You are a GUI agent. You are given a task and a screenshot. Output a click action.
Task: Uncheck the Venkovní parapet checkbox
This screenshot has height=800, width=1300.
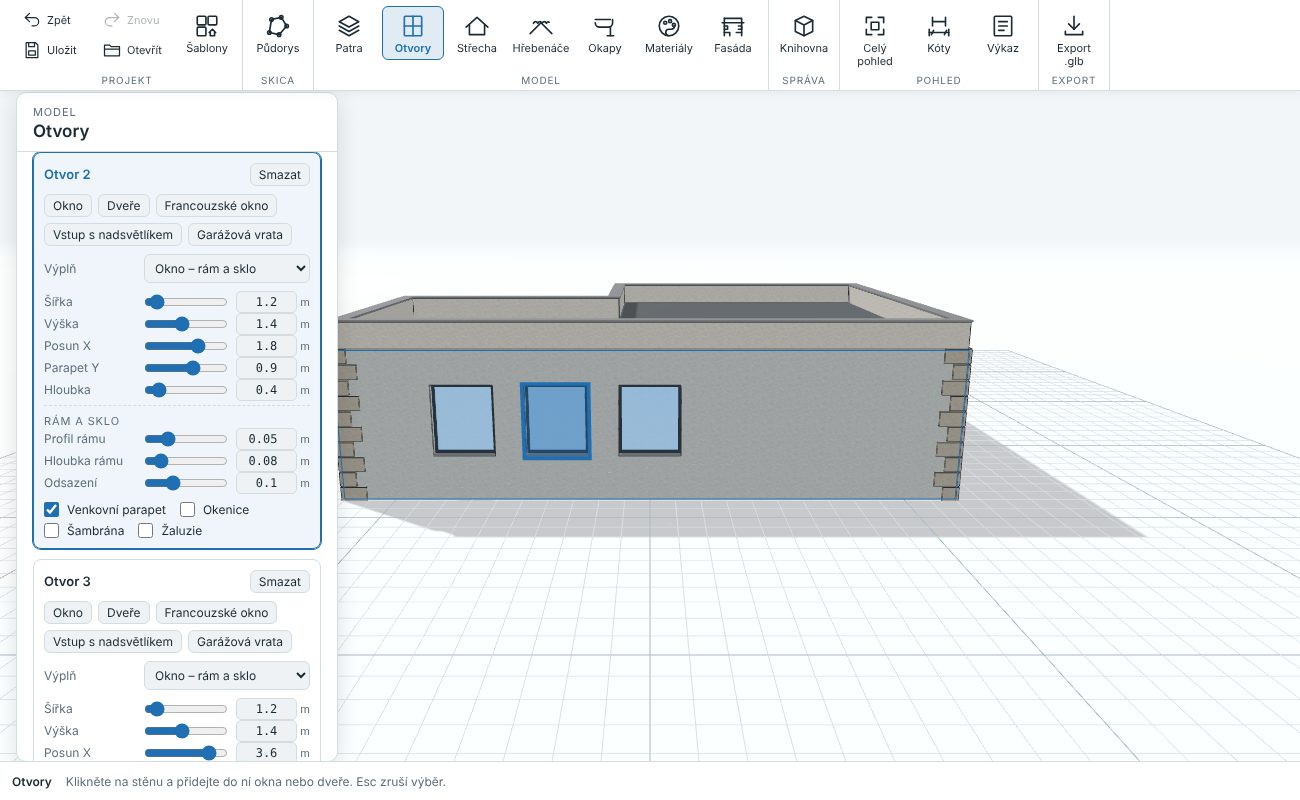click(52, 510)
